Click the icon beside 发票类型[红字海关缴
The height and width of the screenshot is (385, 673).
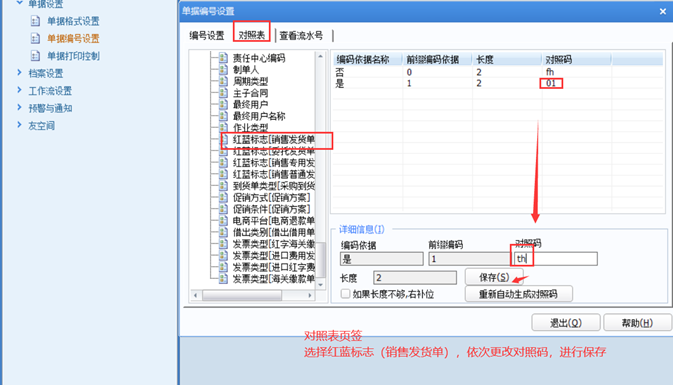223,244
